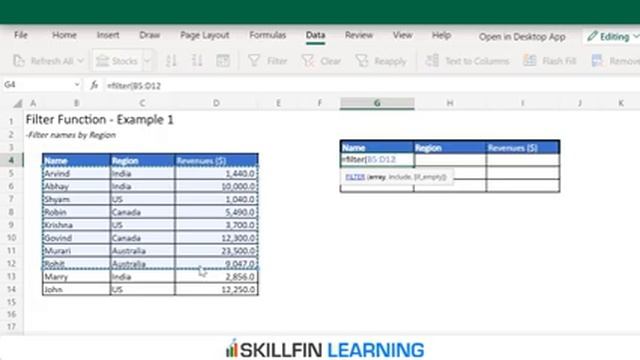
Task: Open the File menu tab
Action: tap(20, 36)
